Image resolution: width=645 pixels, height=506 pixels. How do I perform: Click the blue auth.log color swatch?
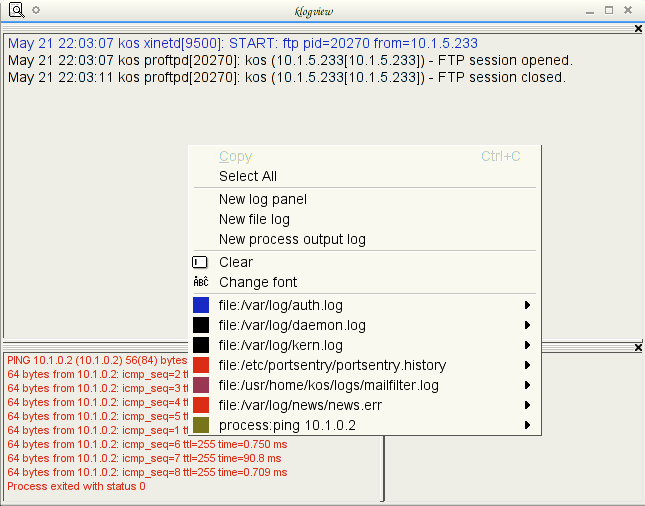tap(201, 305)
